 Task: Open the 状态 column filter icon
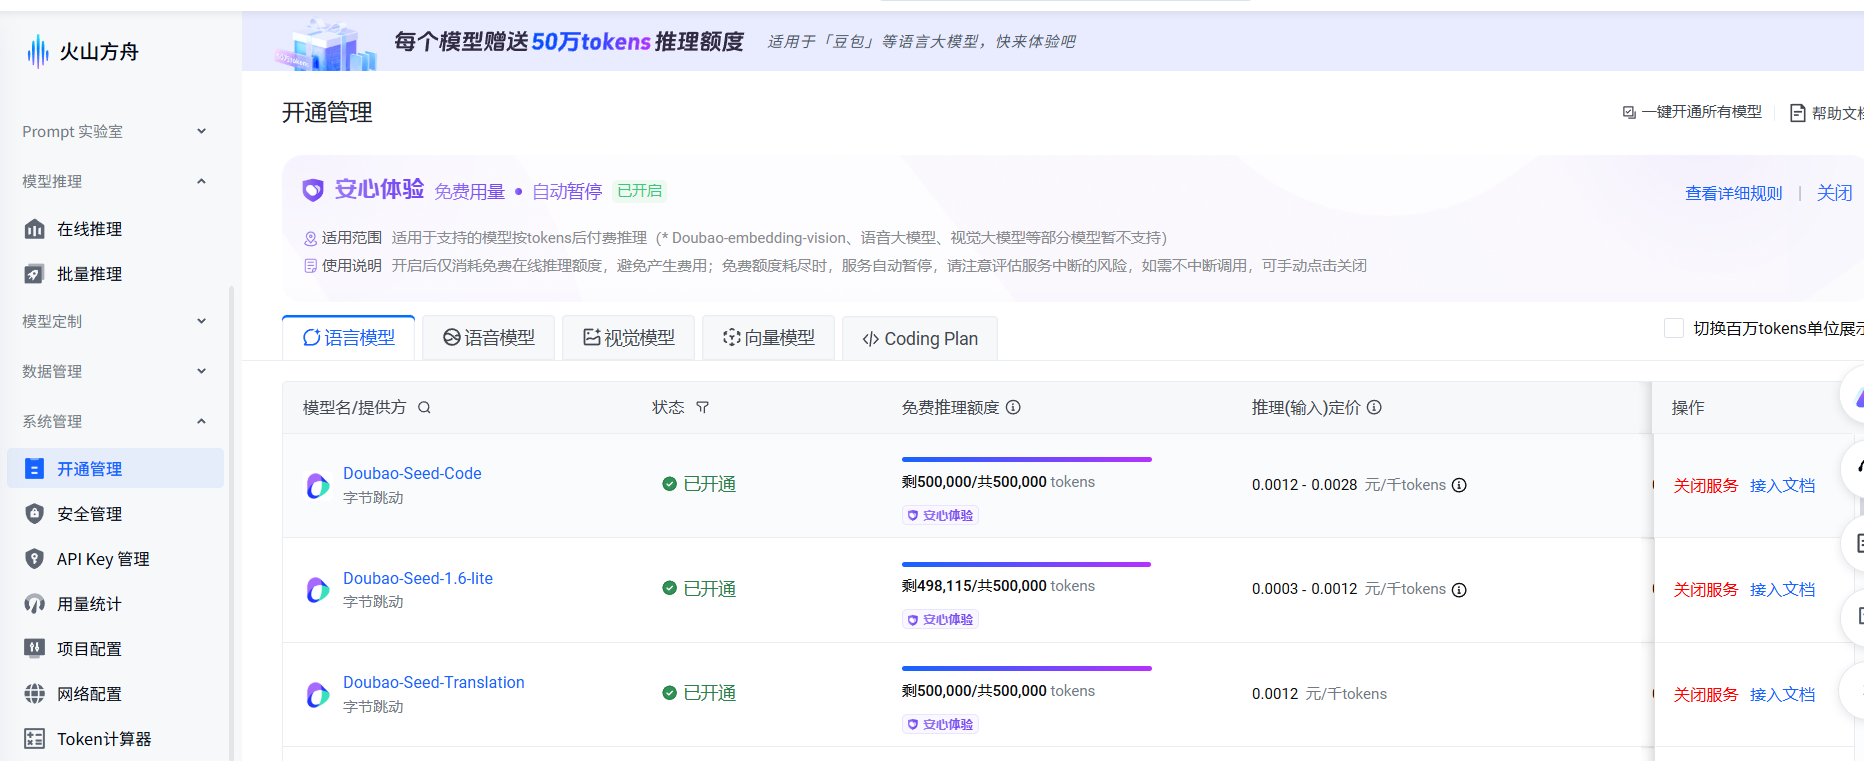[703, 408]
